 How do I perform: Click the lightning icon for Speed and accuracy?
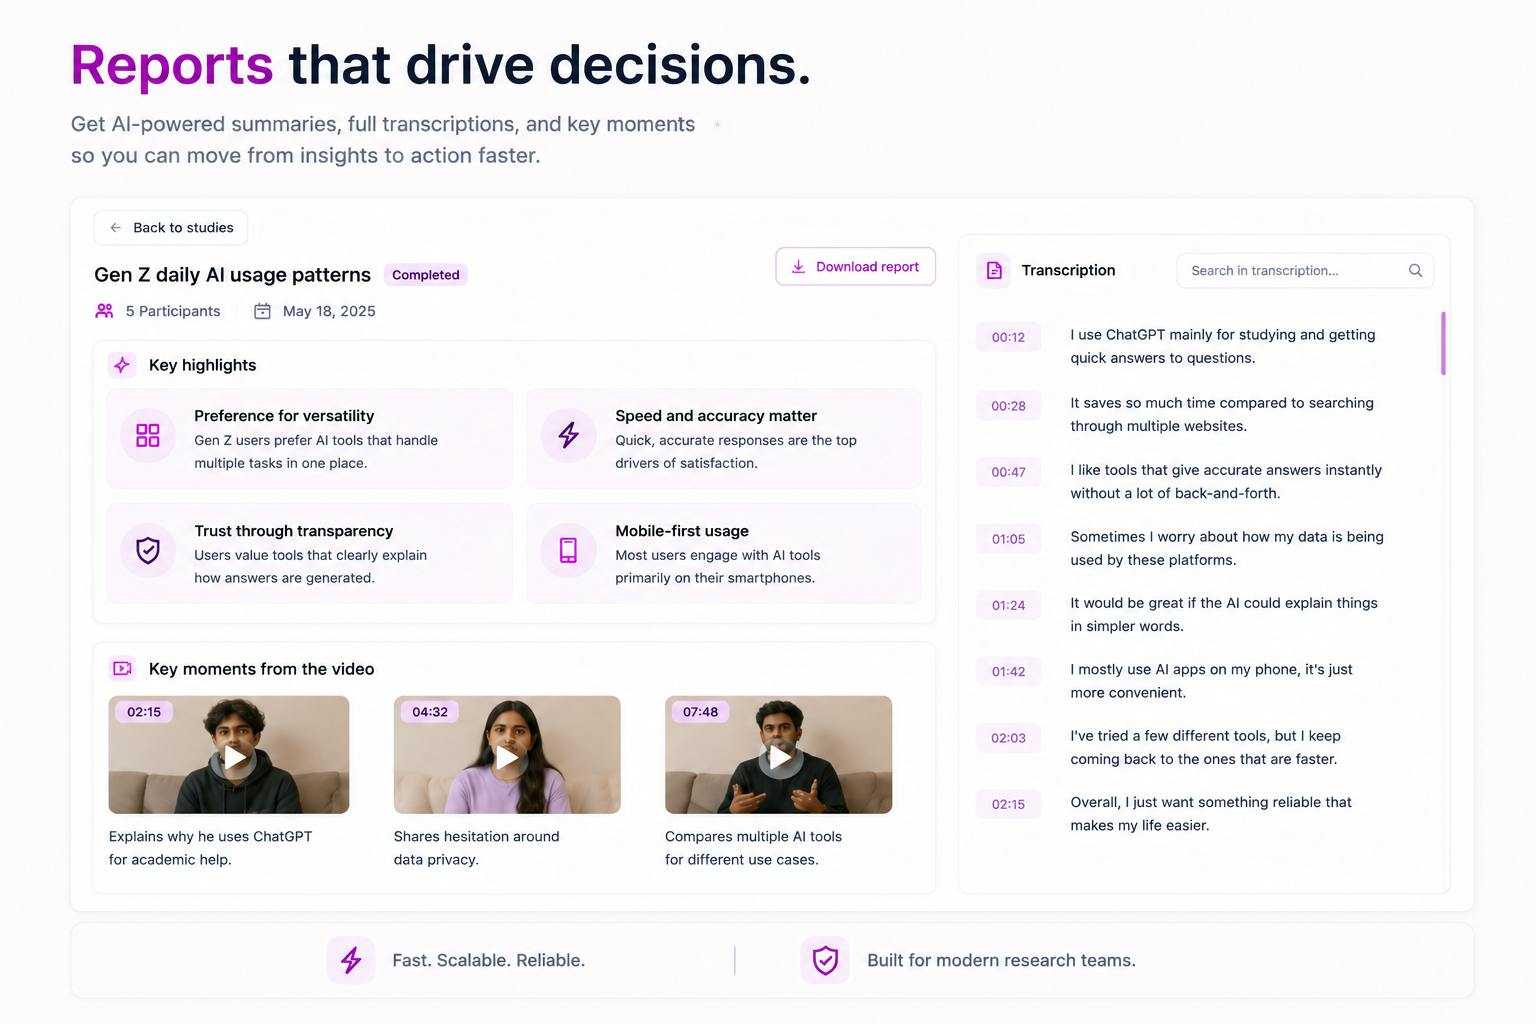[x=568, y=435]
